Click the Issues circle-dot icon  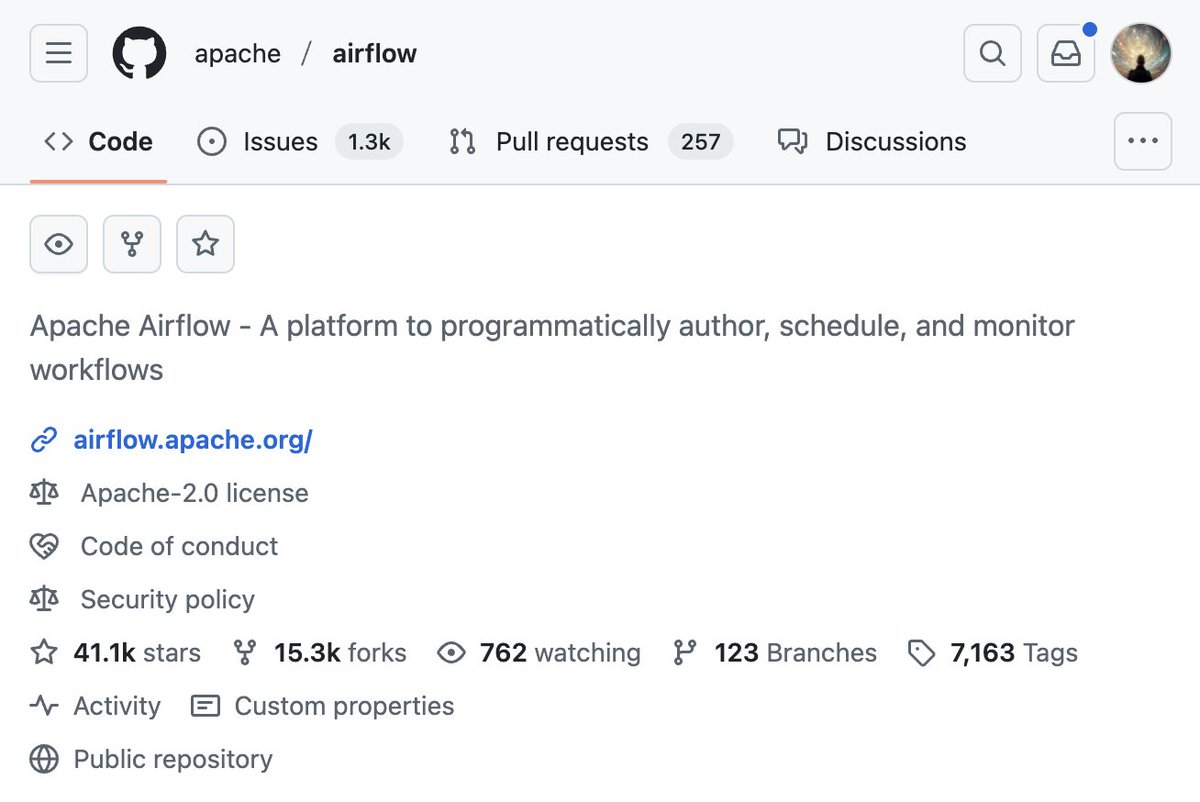[212, 142]
